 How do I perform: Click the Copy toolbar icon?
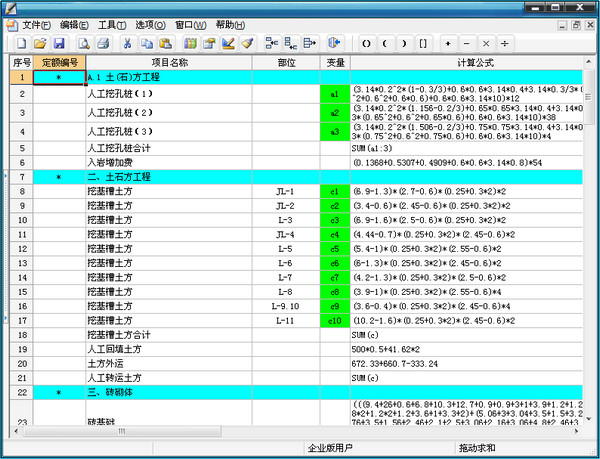click(x=147, y=44)
